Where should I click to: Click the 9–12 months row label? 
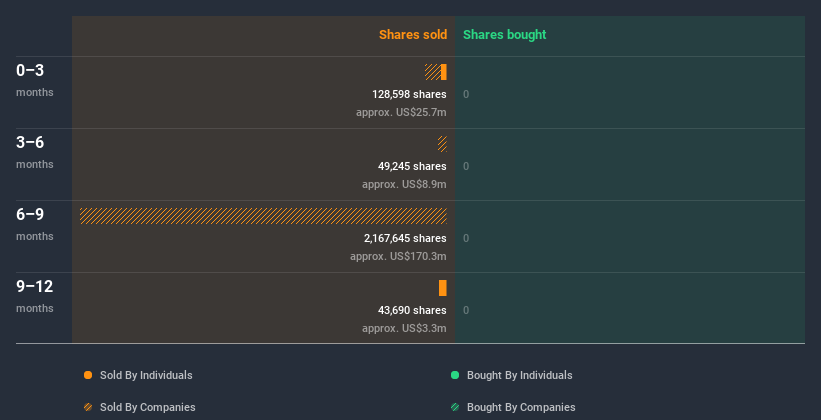(x=35, y=296)
